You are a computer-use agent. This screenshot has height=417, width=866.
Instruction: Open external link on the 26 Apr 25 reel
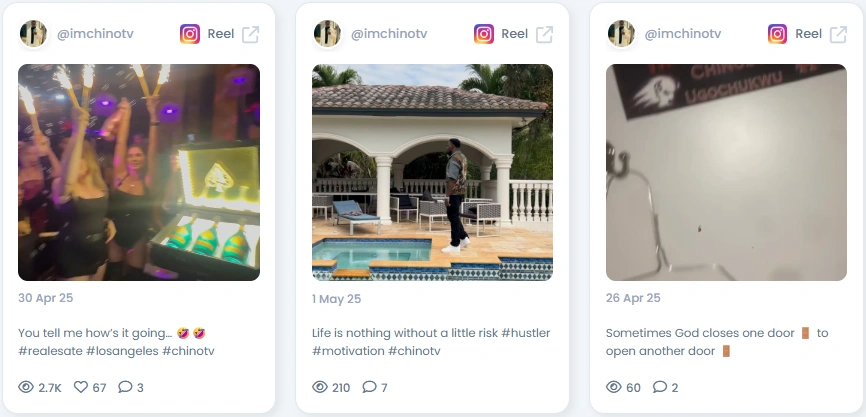(x=838, y=34)
